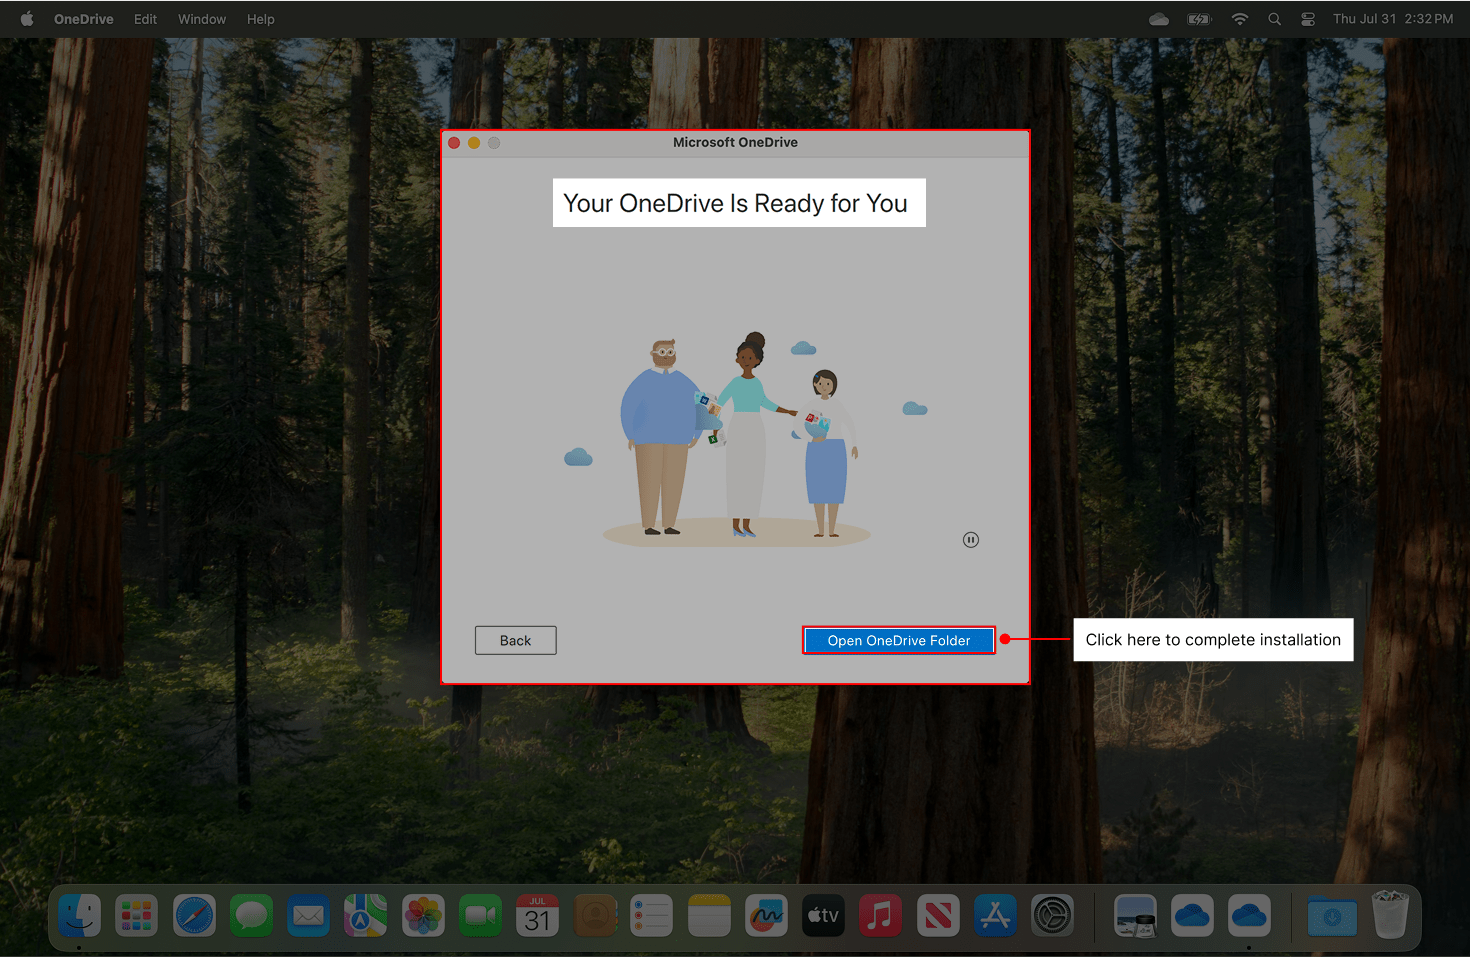Click the battery status icon
1470x957 pixels.
[1199, 19]
